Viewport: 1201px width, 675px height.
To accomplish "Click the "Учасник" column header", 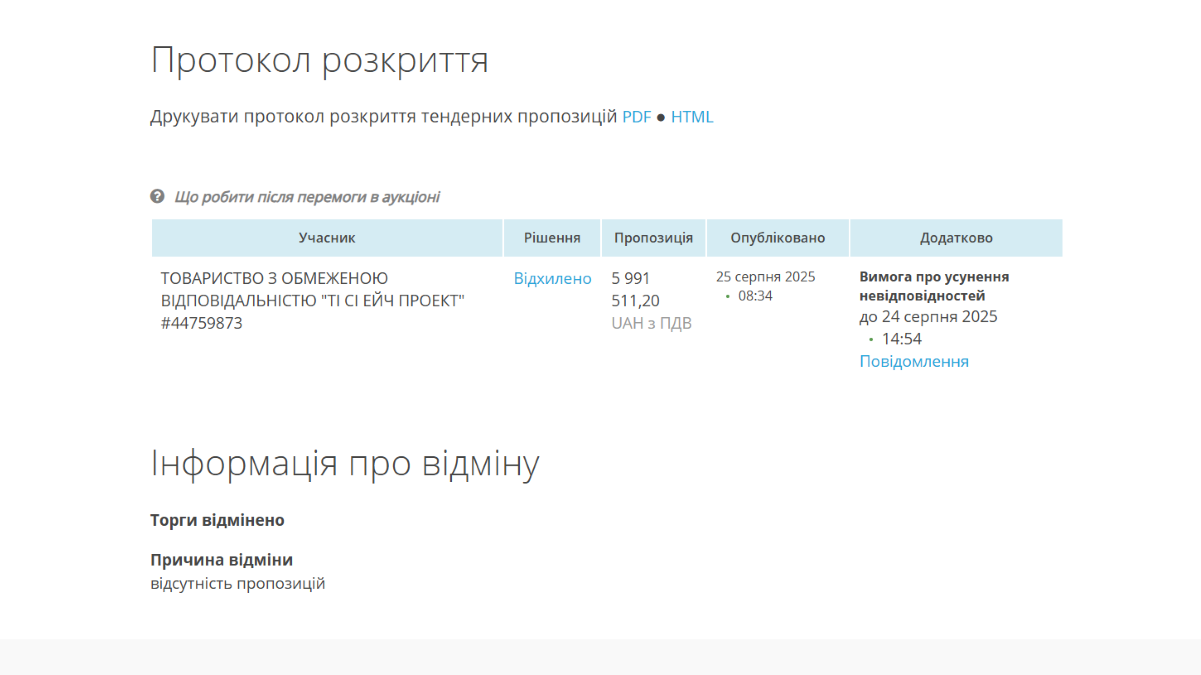I will (327, 238).
